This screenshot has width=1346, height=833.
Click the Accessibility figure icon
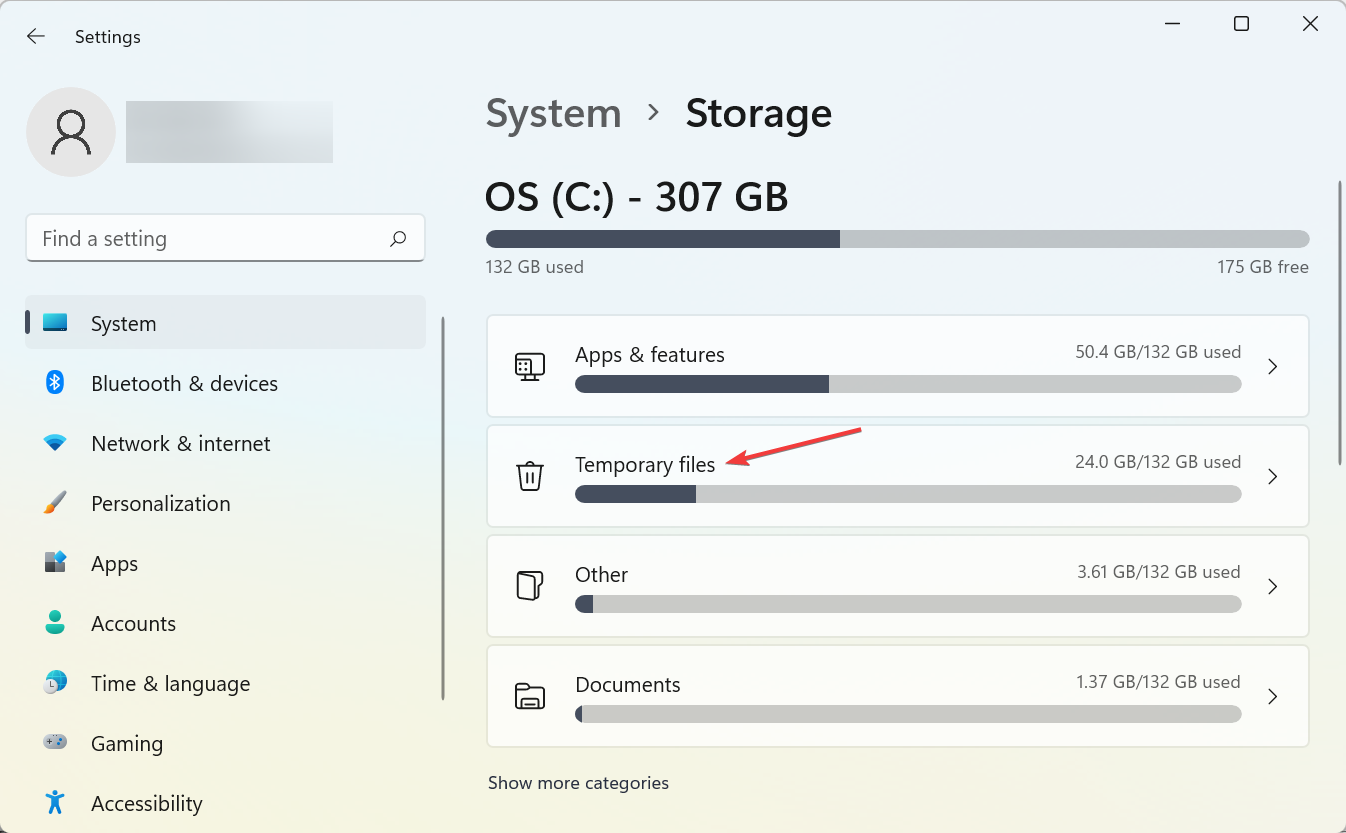[x=55, y=803]
